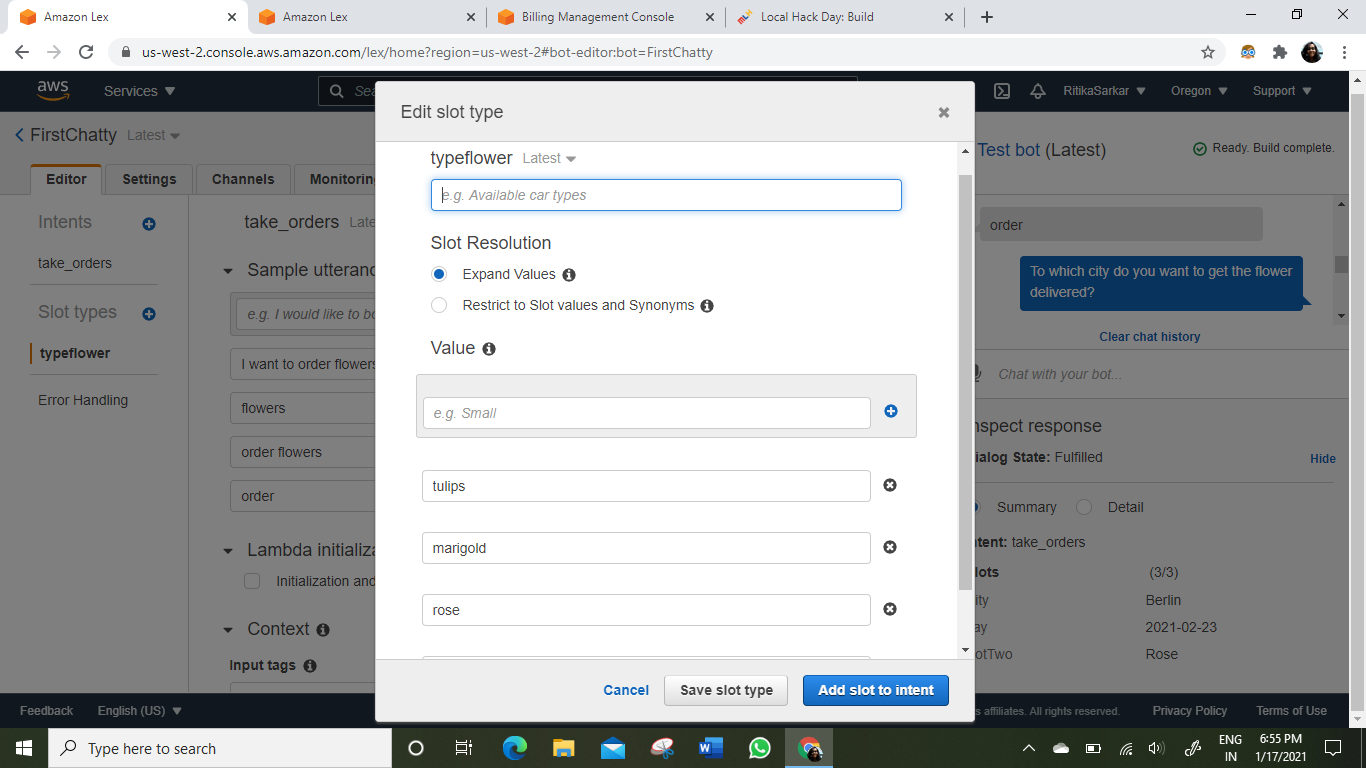Collapse Sample utterances section
This screenshot has width=1366, height=768.
(x=227, y=271)
